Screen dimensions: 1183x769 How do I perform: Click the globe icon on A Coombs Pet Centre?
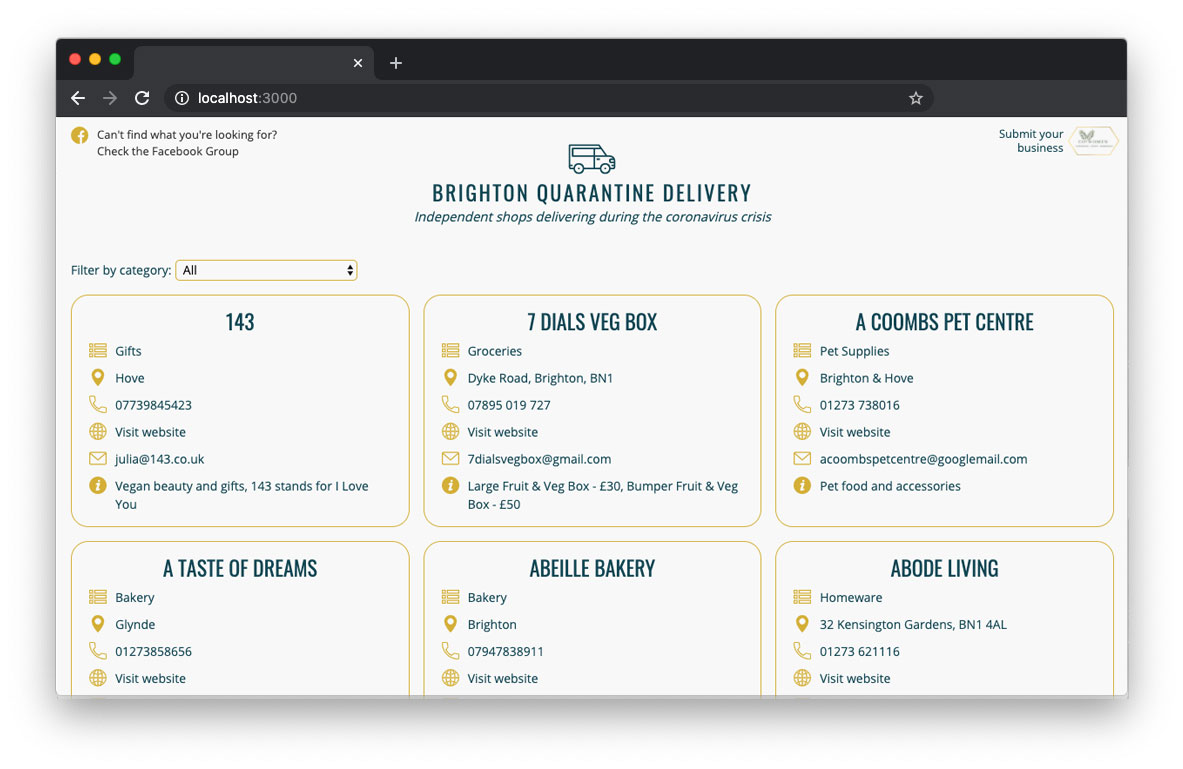point(802,432)
